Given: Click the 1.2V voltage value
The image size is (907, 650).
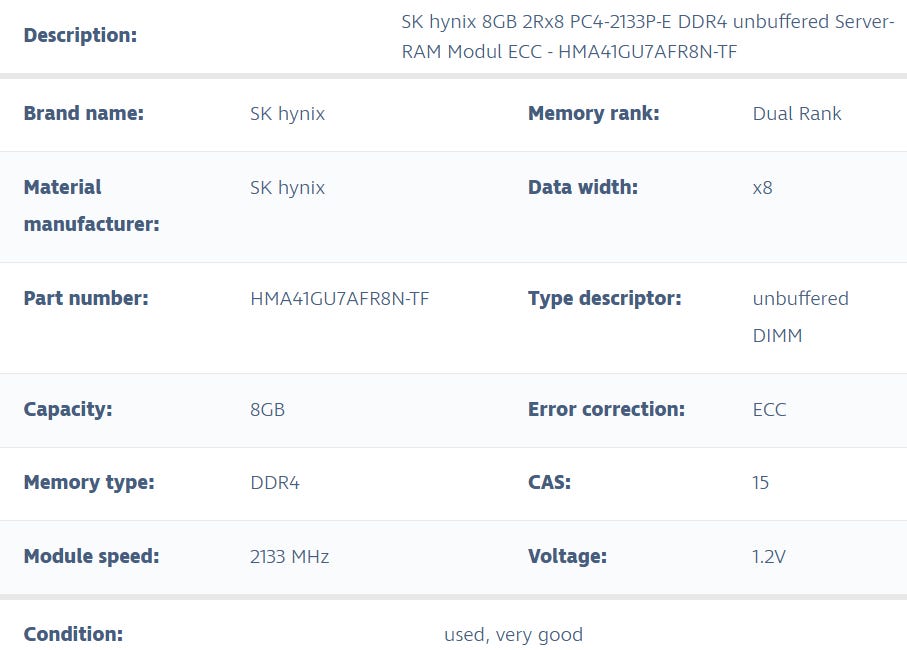Looking at the screenshot, I should click(x=769, y=557).
